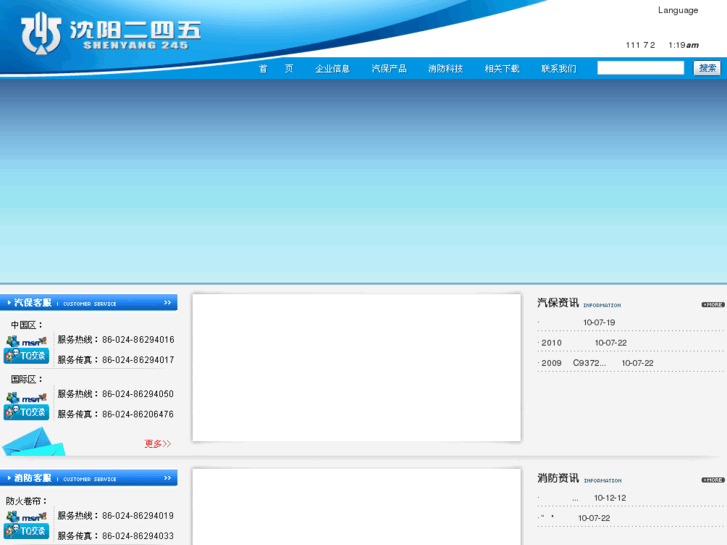
Task: Select fax number 86-024-86206476
Action: [138, 414]
